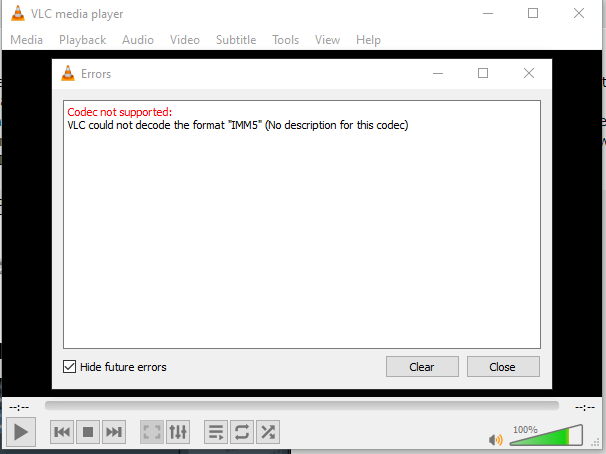Open the Subtitle menu

point(236,40)
